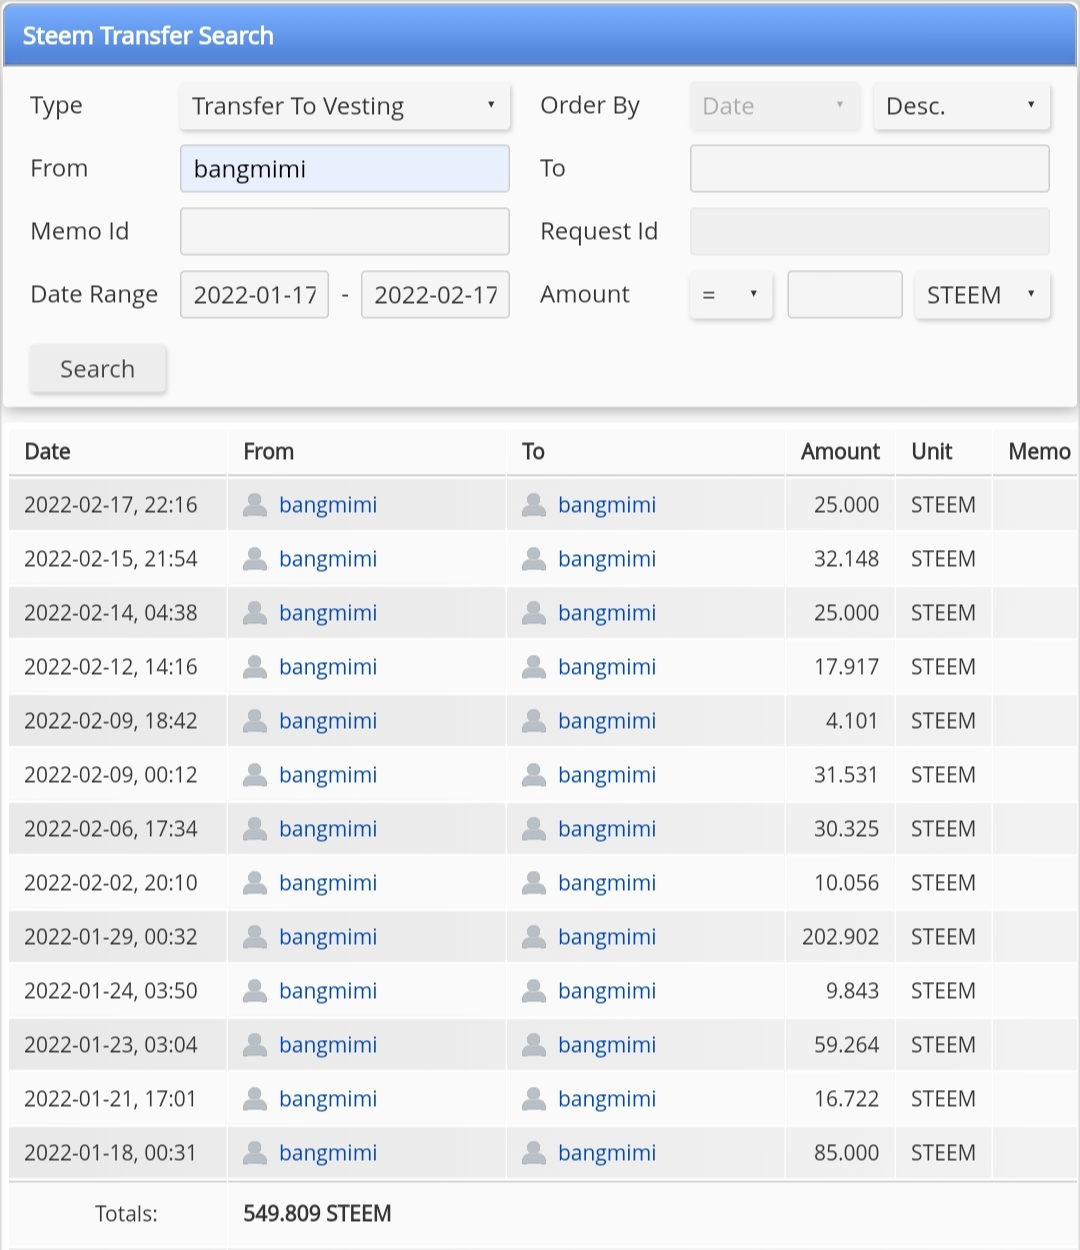
Task: Open From bangmimi link in 2022-01-29 row
Action: [328, 937]
